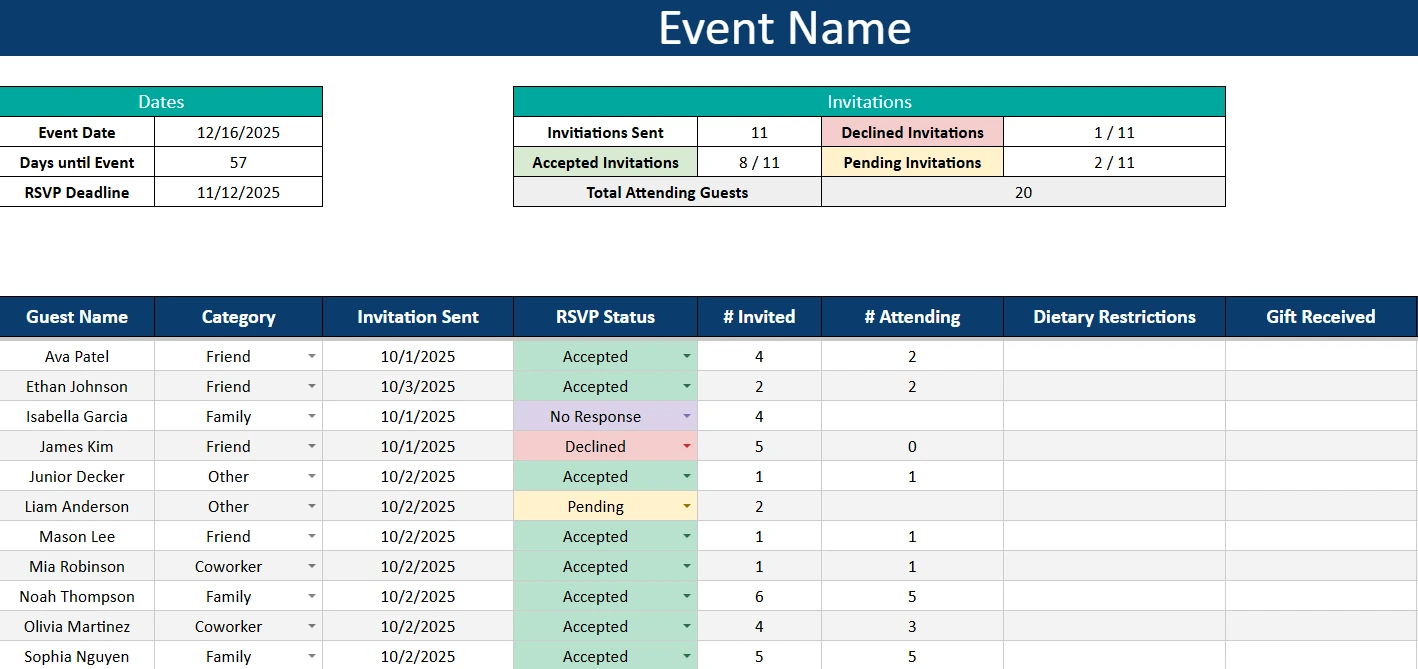Open Category dropdown for Noah Thompson
The image size is (1418, 669).
click(311, 597)
